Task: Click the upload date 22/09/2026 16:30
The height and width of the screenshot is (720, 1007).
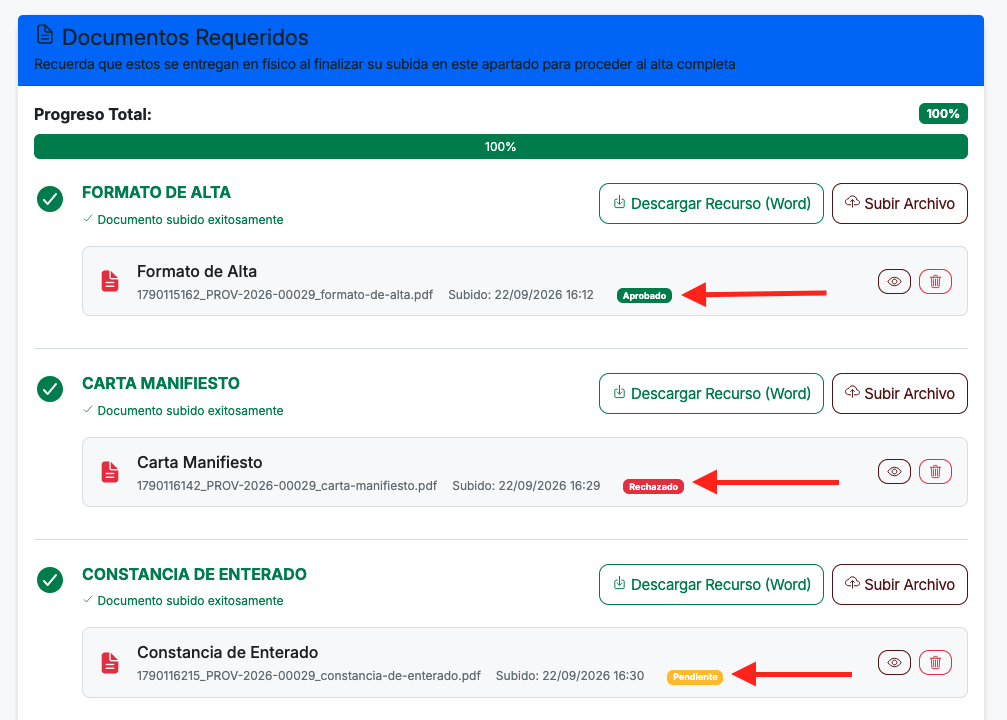Action: click(x=593, y=676)
